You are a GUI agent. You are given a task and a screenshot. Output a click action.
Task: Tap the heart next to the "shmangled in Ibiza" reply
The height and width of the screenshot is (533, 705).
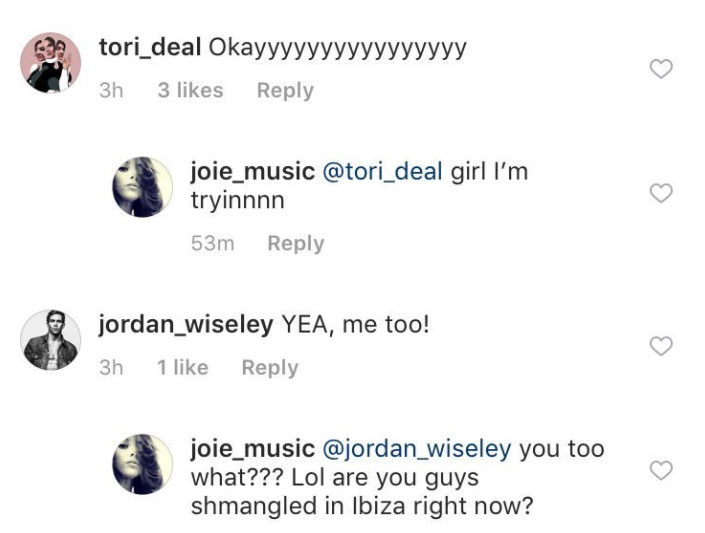[661, 470]
